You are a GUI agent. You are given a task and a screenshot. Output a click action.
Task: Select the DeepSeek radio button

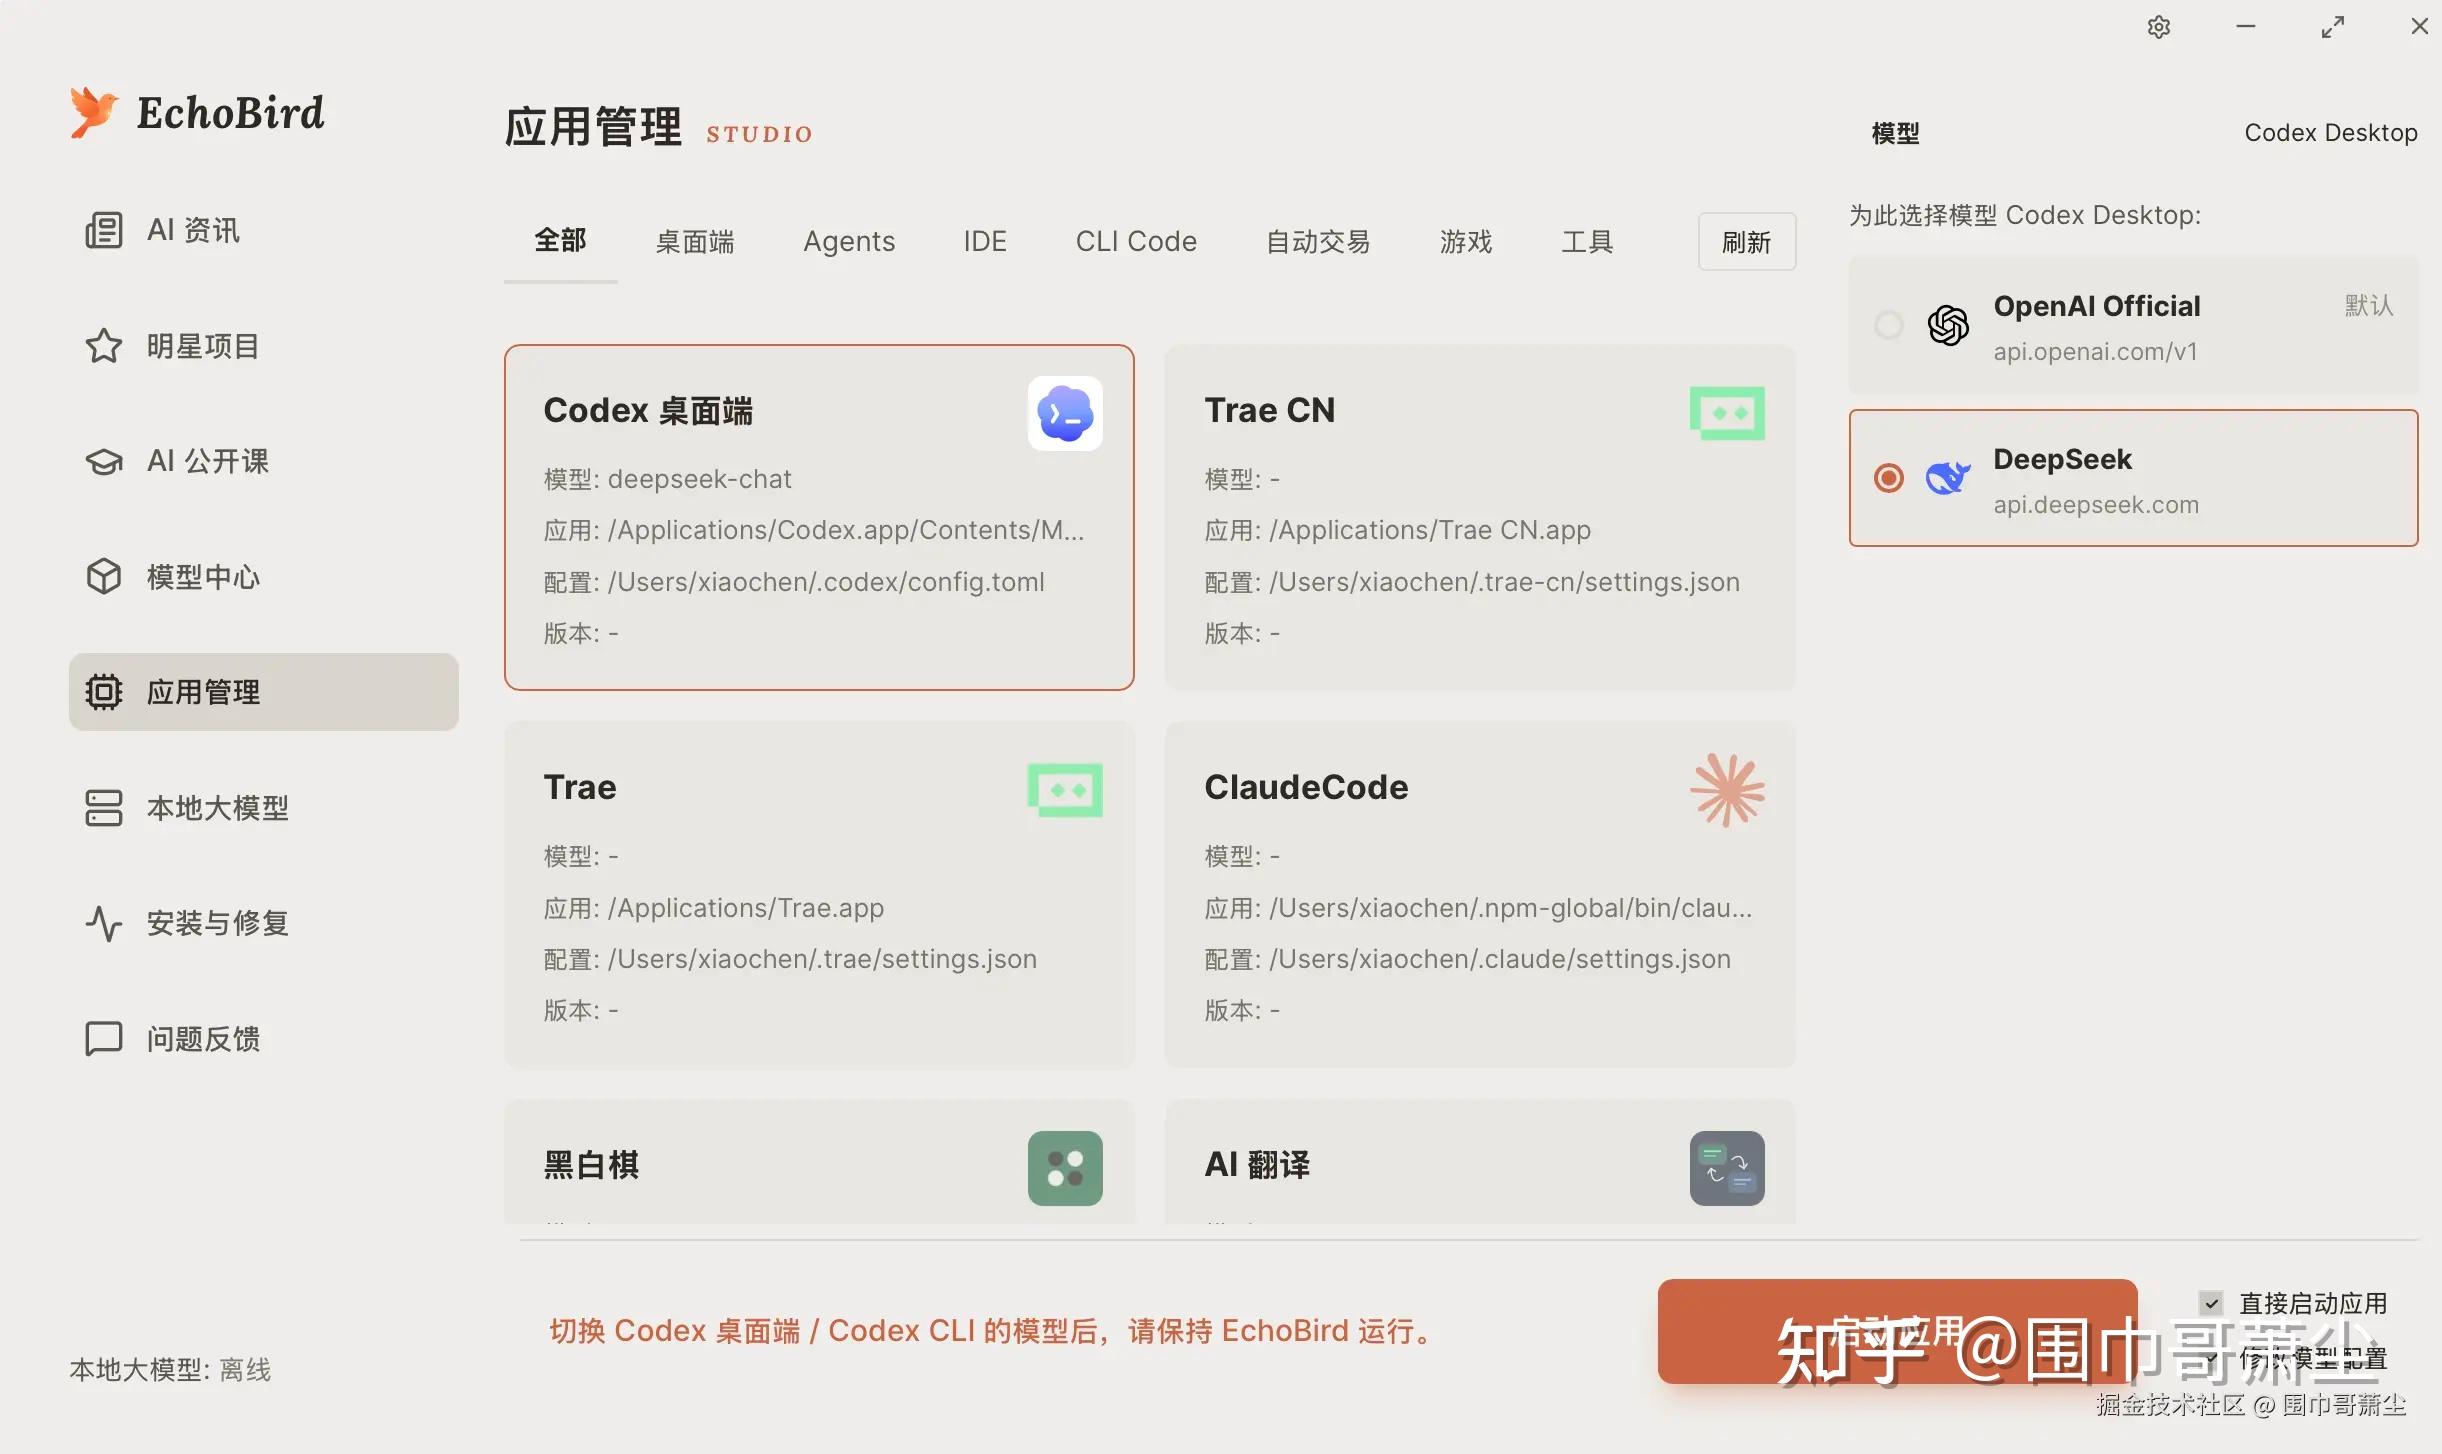[x=1888, y=478]
